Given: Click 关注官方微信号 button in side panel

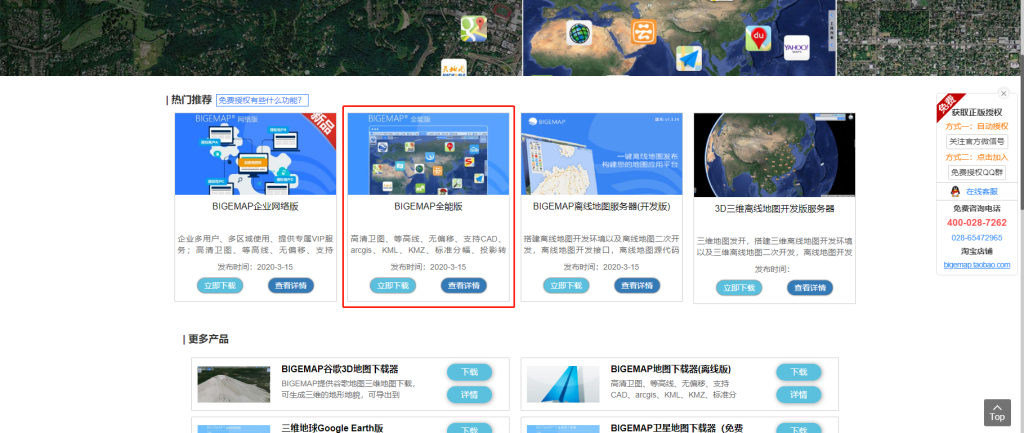Looking at the screenshot, I should point(977,141).
